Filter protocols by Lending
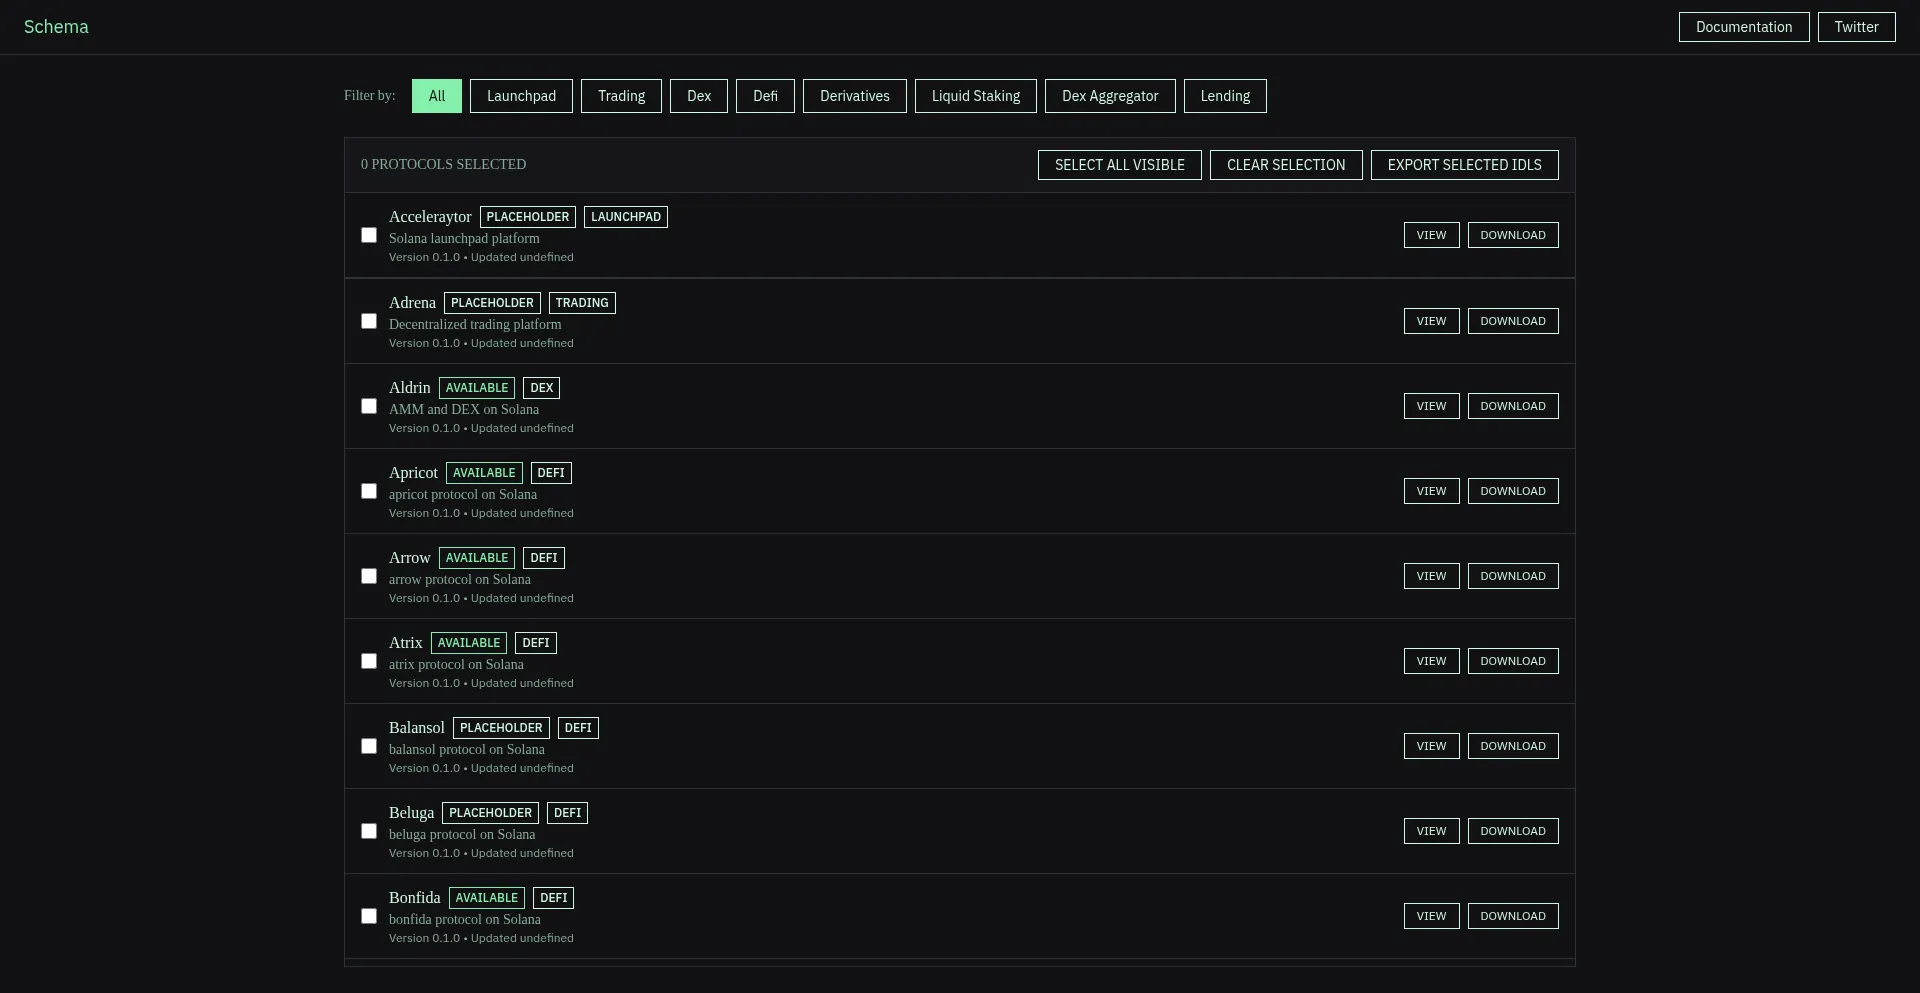1920x993 pixels. coord(1225,95)
